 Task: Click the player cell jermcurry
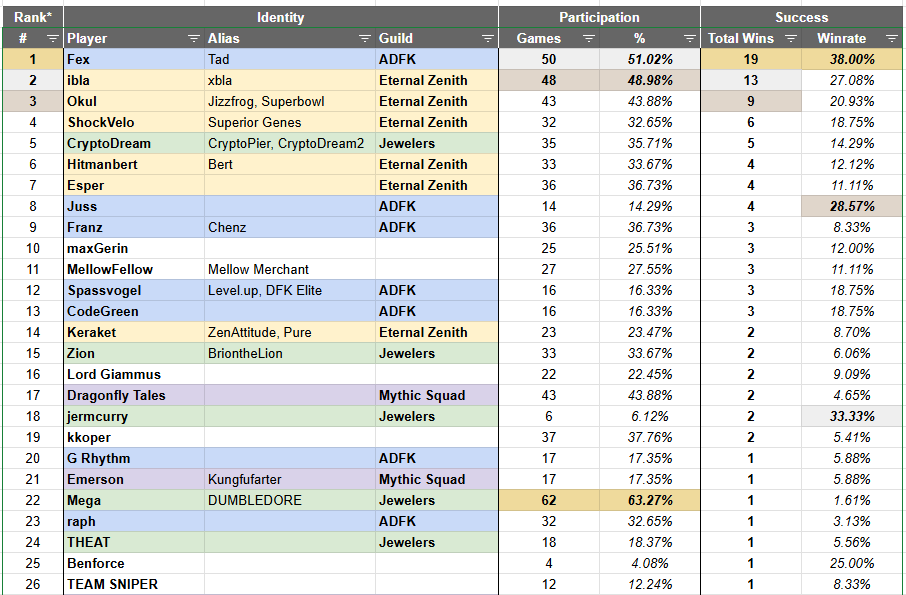point(134,416)
